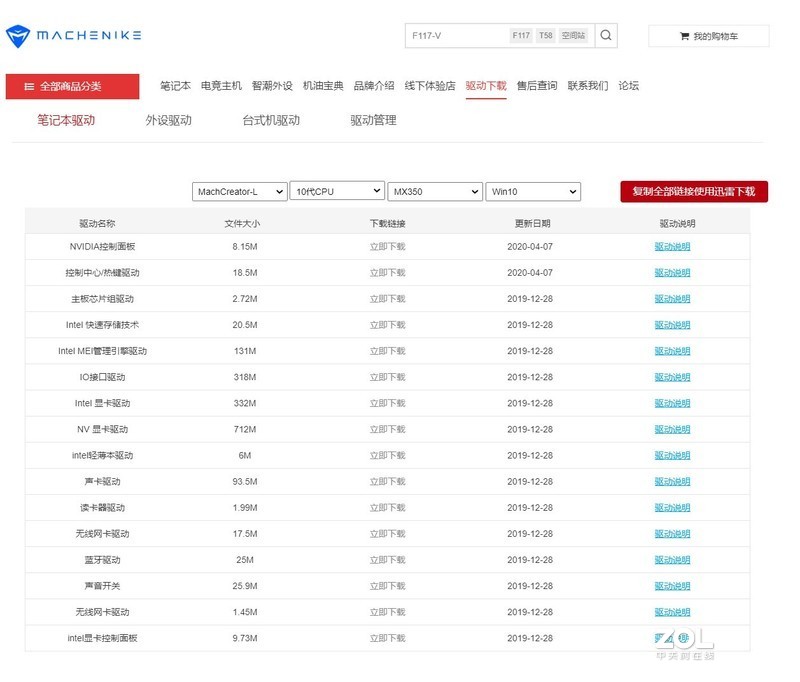Viewport: 800px width, 682px height.
Task: Switch to the 外设驱动 tab
Action: (x=168, y=120)
